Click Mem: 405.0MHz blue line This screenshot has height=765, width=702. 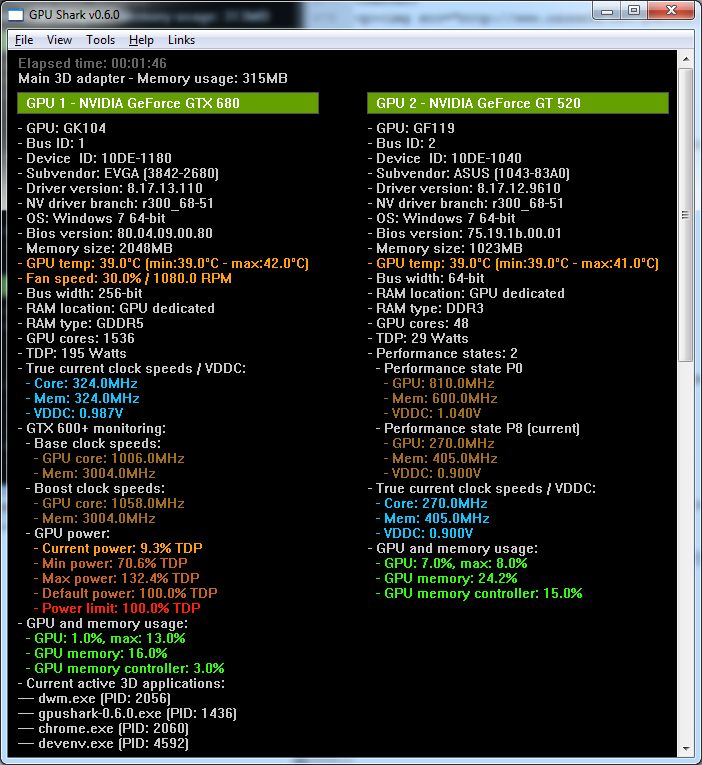[433, 519]
